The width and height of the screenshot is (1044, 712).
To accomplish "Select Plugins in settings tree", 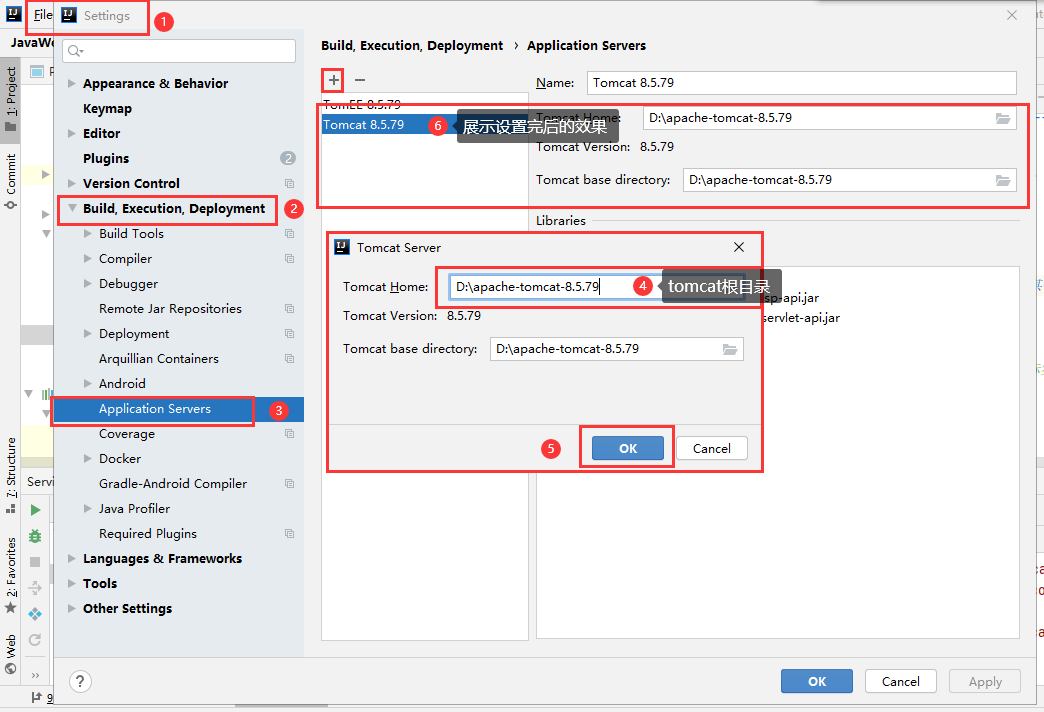I will click(x=106, y=159).
